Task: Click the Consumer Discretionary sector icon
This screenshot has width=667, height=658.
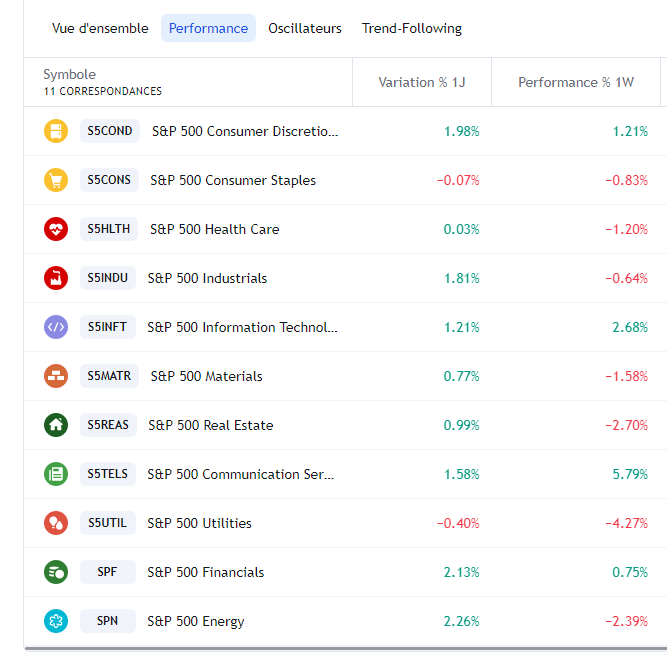Action: pos(56,131)
